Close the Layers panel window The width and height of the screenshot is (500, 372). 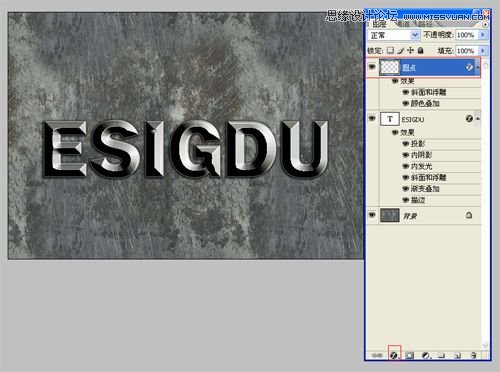[x=486, y=13]
